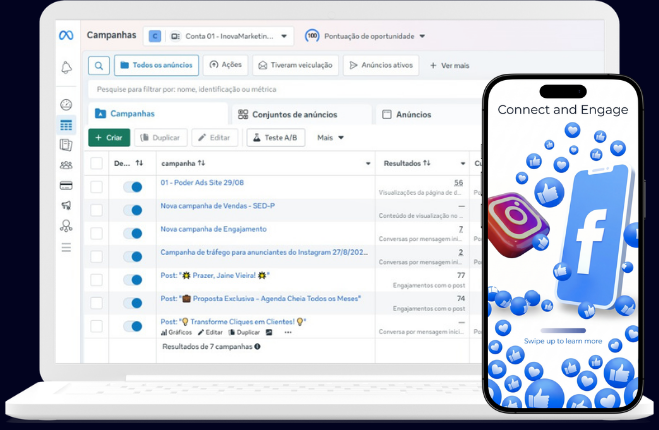
Task: Check the box for Prazer, Jaine Vieira post
Action: 96,280
